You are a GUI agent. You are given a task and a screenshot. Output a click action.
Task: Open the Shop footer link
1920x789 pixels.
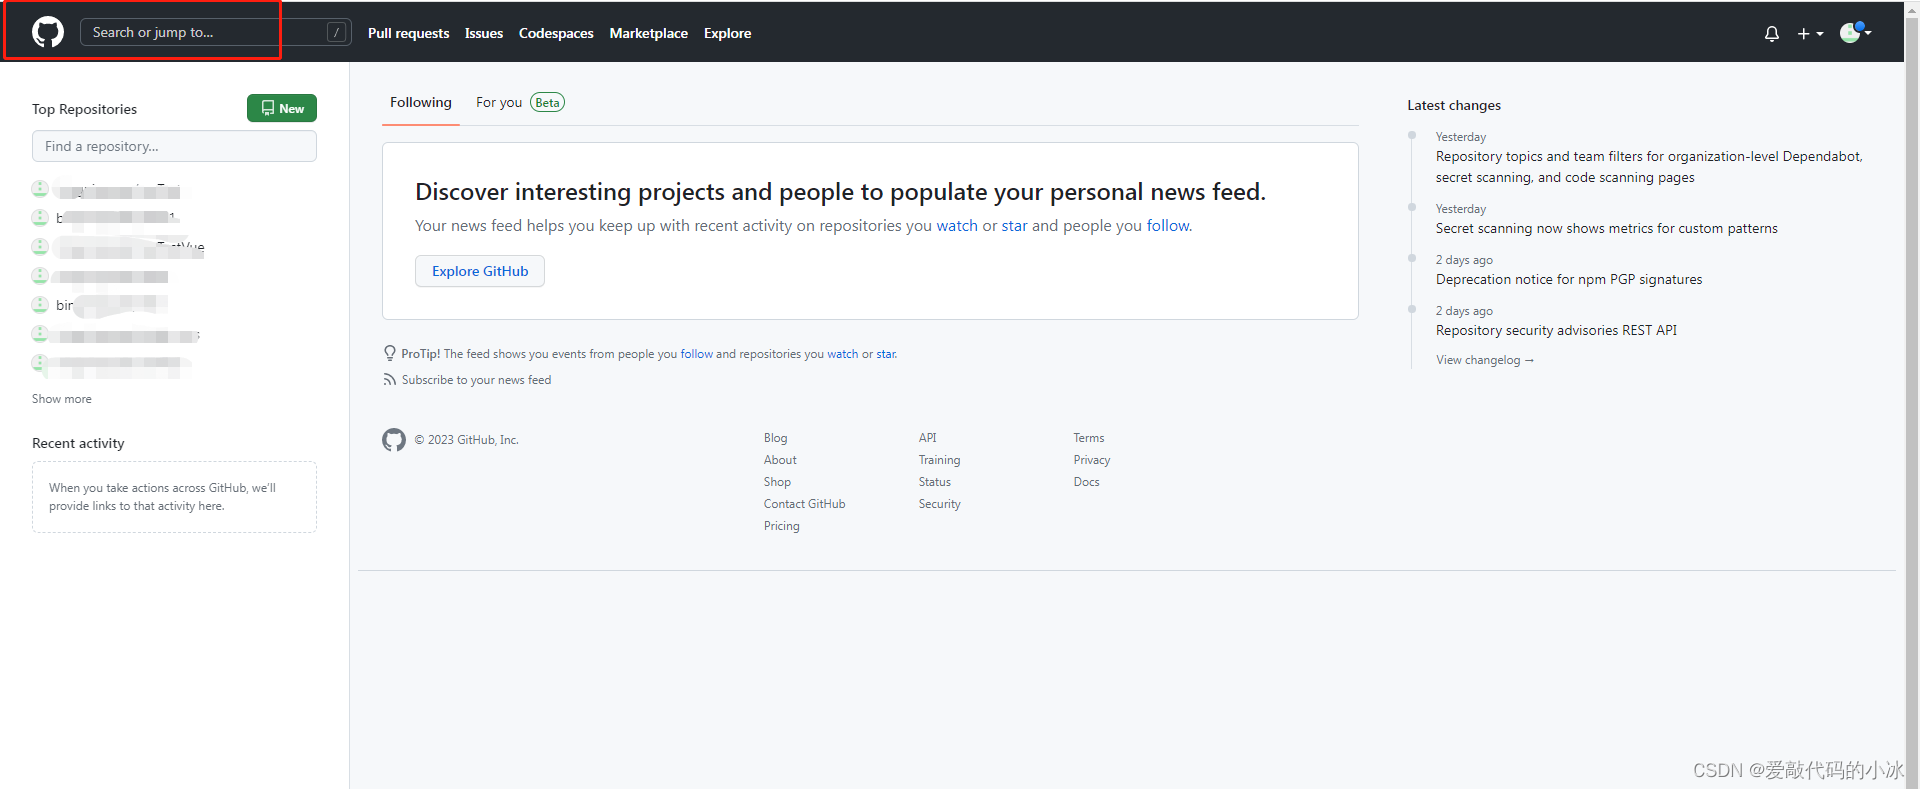point(777,482)
